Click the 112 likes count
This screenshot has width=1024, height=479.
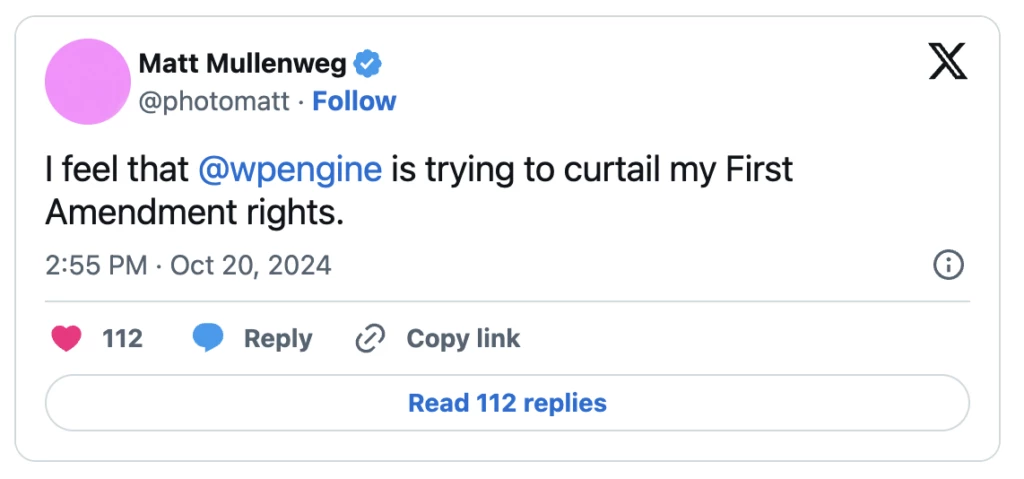coord(122,339)
